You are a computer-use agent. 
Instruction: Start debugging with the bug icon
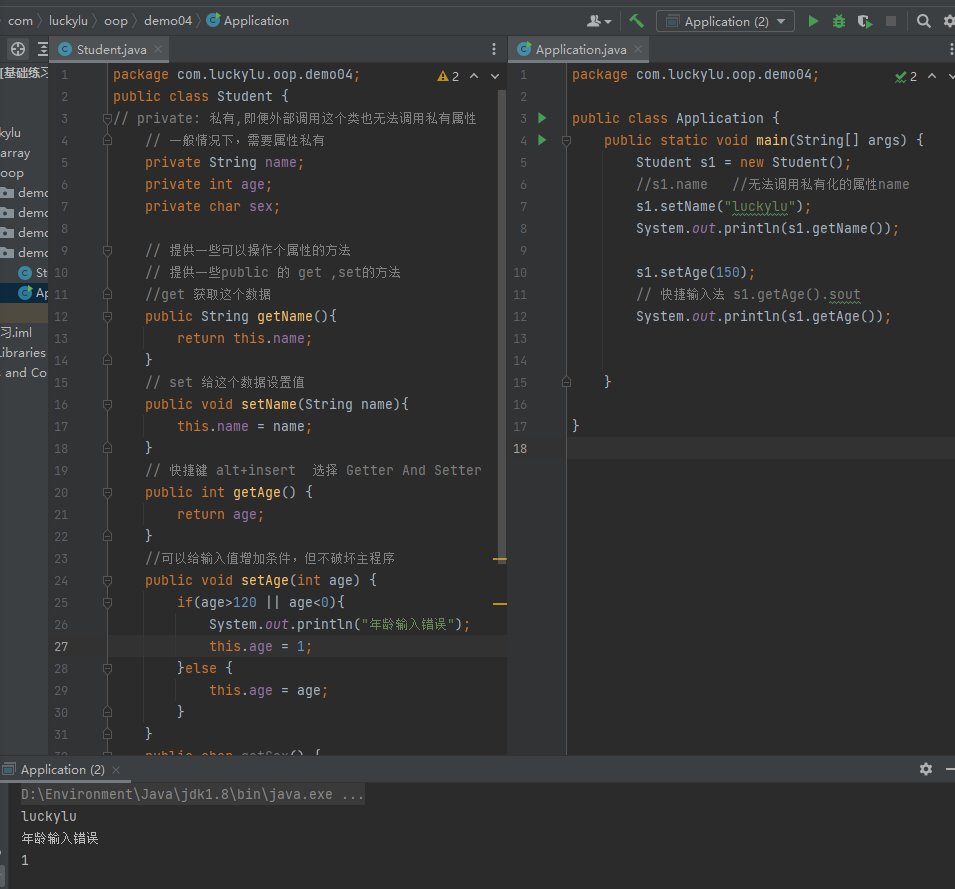click(x=839, y=21)
